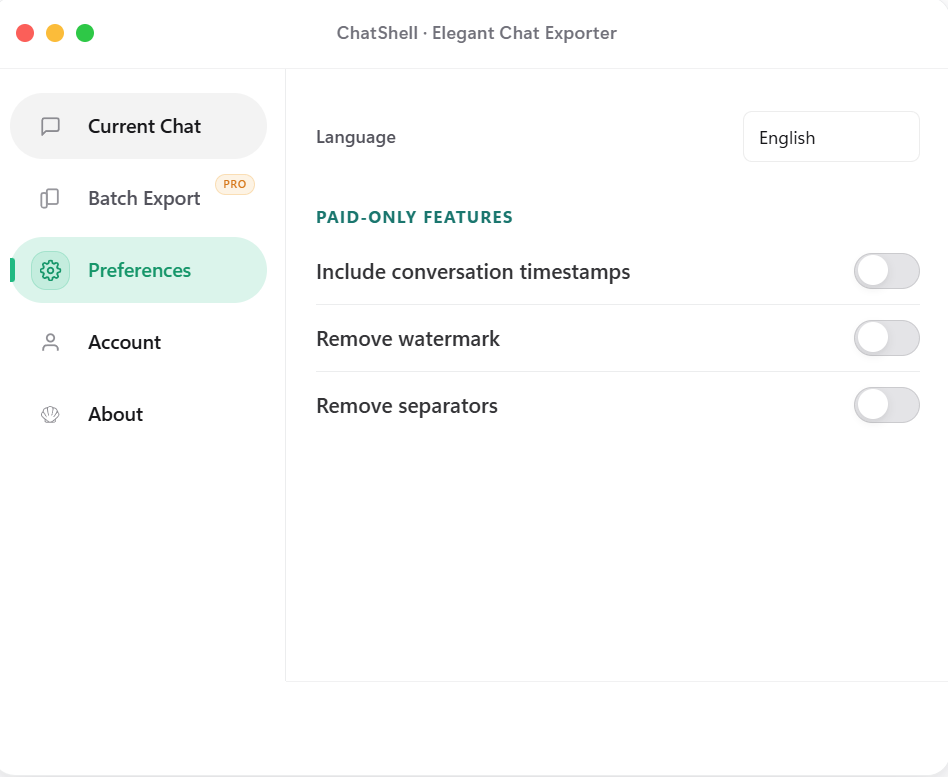Click the green active indicator bar beside Preferences

coord(12,270)
